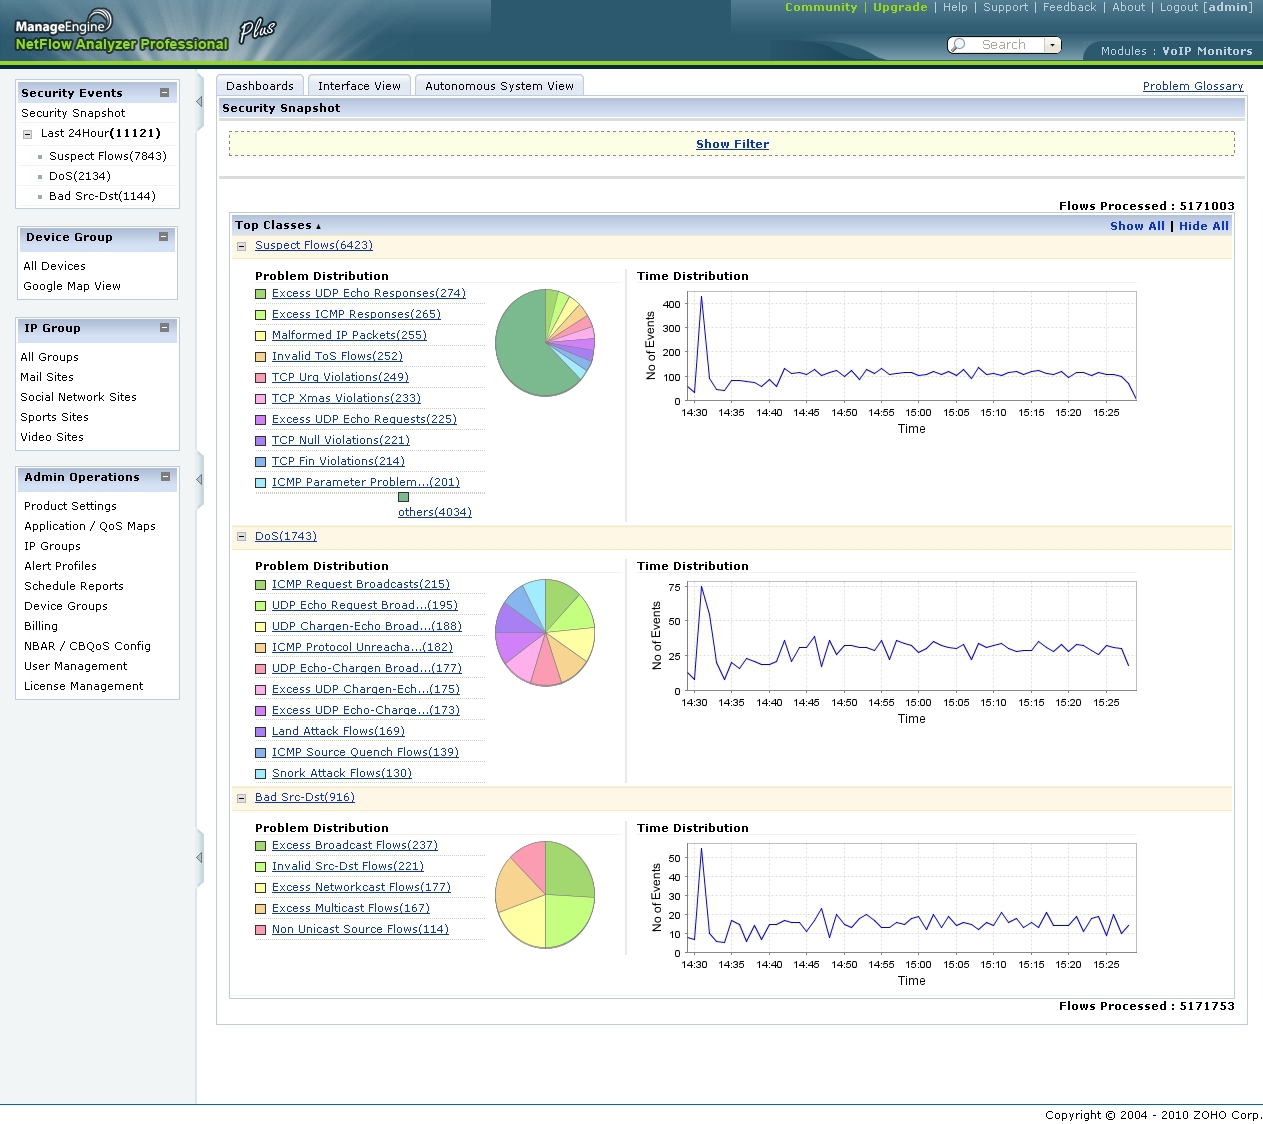Click swatch beside Land Attack Flows(169)
This screenshot has width=1263, height=1124.
(x=260, y=732)
